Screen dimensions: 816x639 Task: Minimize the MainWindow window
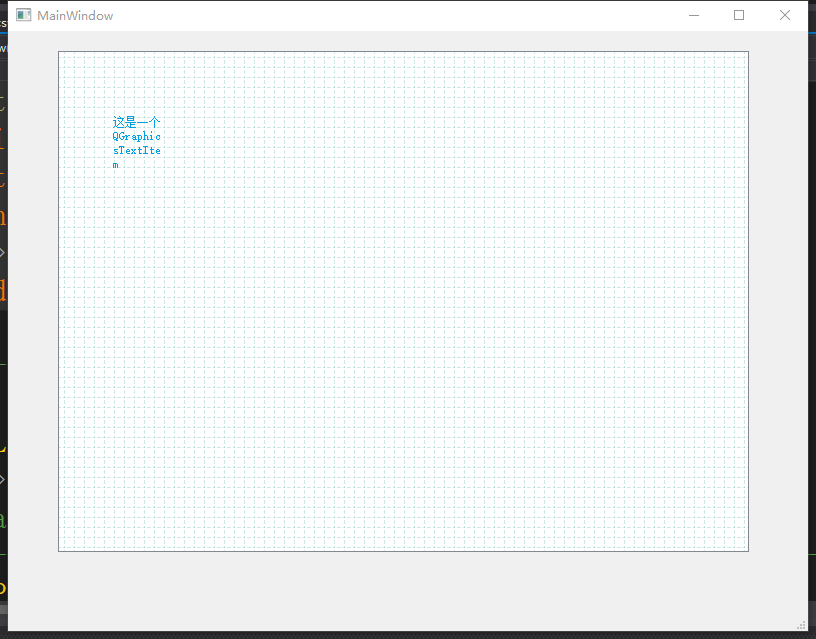(694, 15)
